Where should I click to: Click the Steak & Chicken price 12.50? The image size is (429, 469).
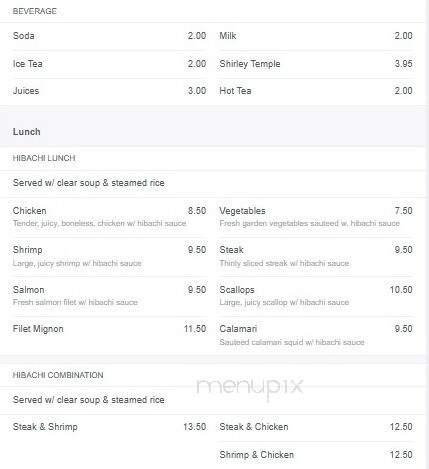tap(401, 427)
